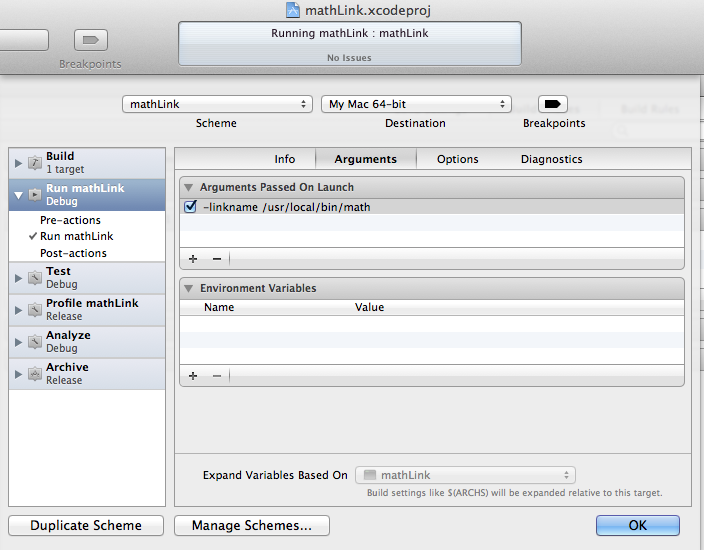The image size is (704, 550).
Task: Click the Name column header
Action: coord(219,307)
